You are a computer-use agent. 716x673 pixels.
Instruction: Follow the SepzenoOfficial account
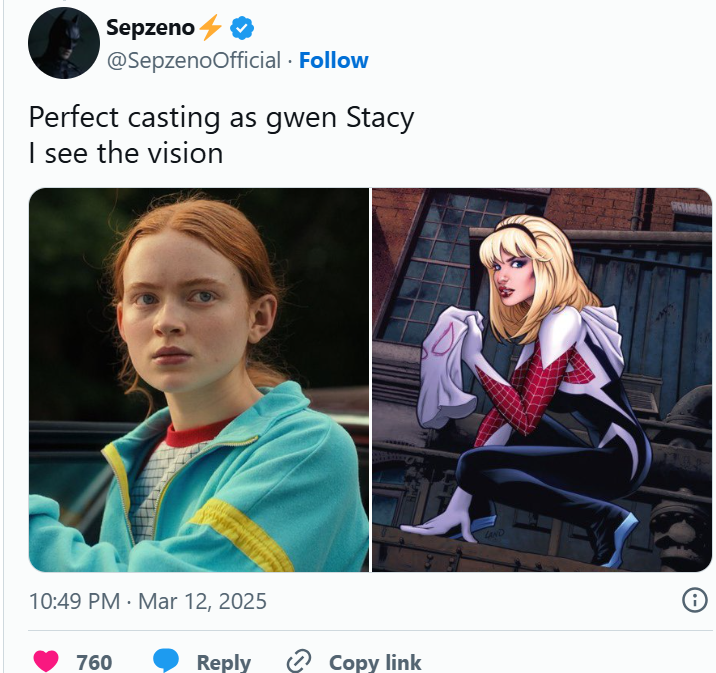(x=334, y=61)
